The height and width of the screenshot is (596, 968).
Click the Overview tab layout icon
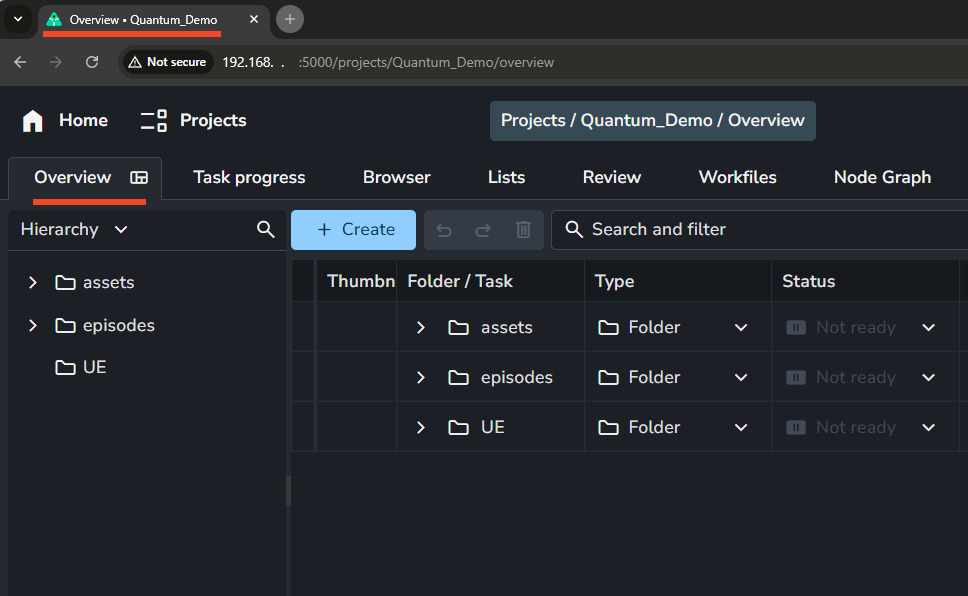pyautogui.click(x=139, y=178)
